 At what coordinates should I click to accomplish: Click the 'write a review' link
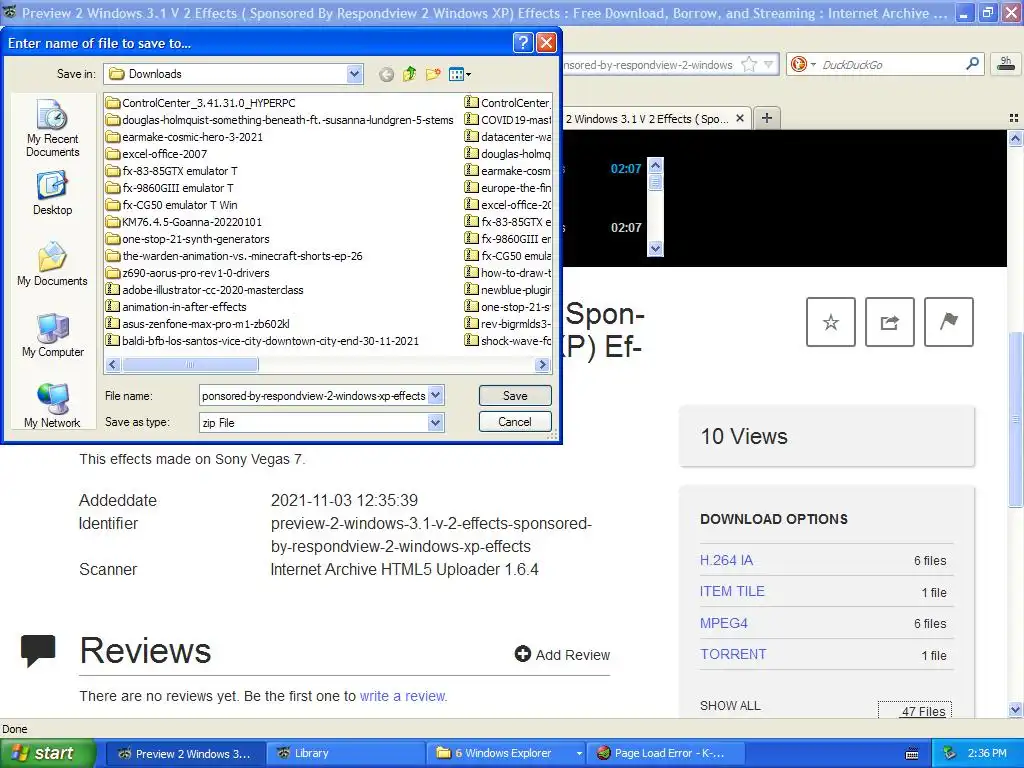pyautogui.click(x=403, y=696)
